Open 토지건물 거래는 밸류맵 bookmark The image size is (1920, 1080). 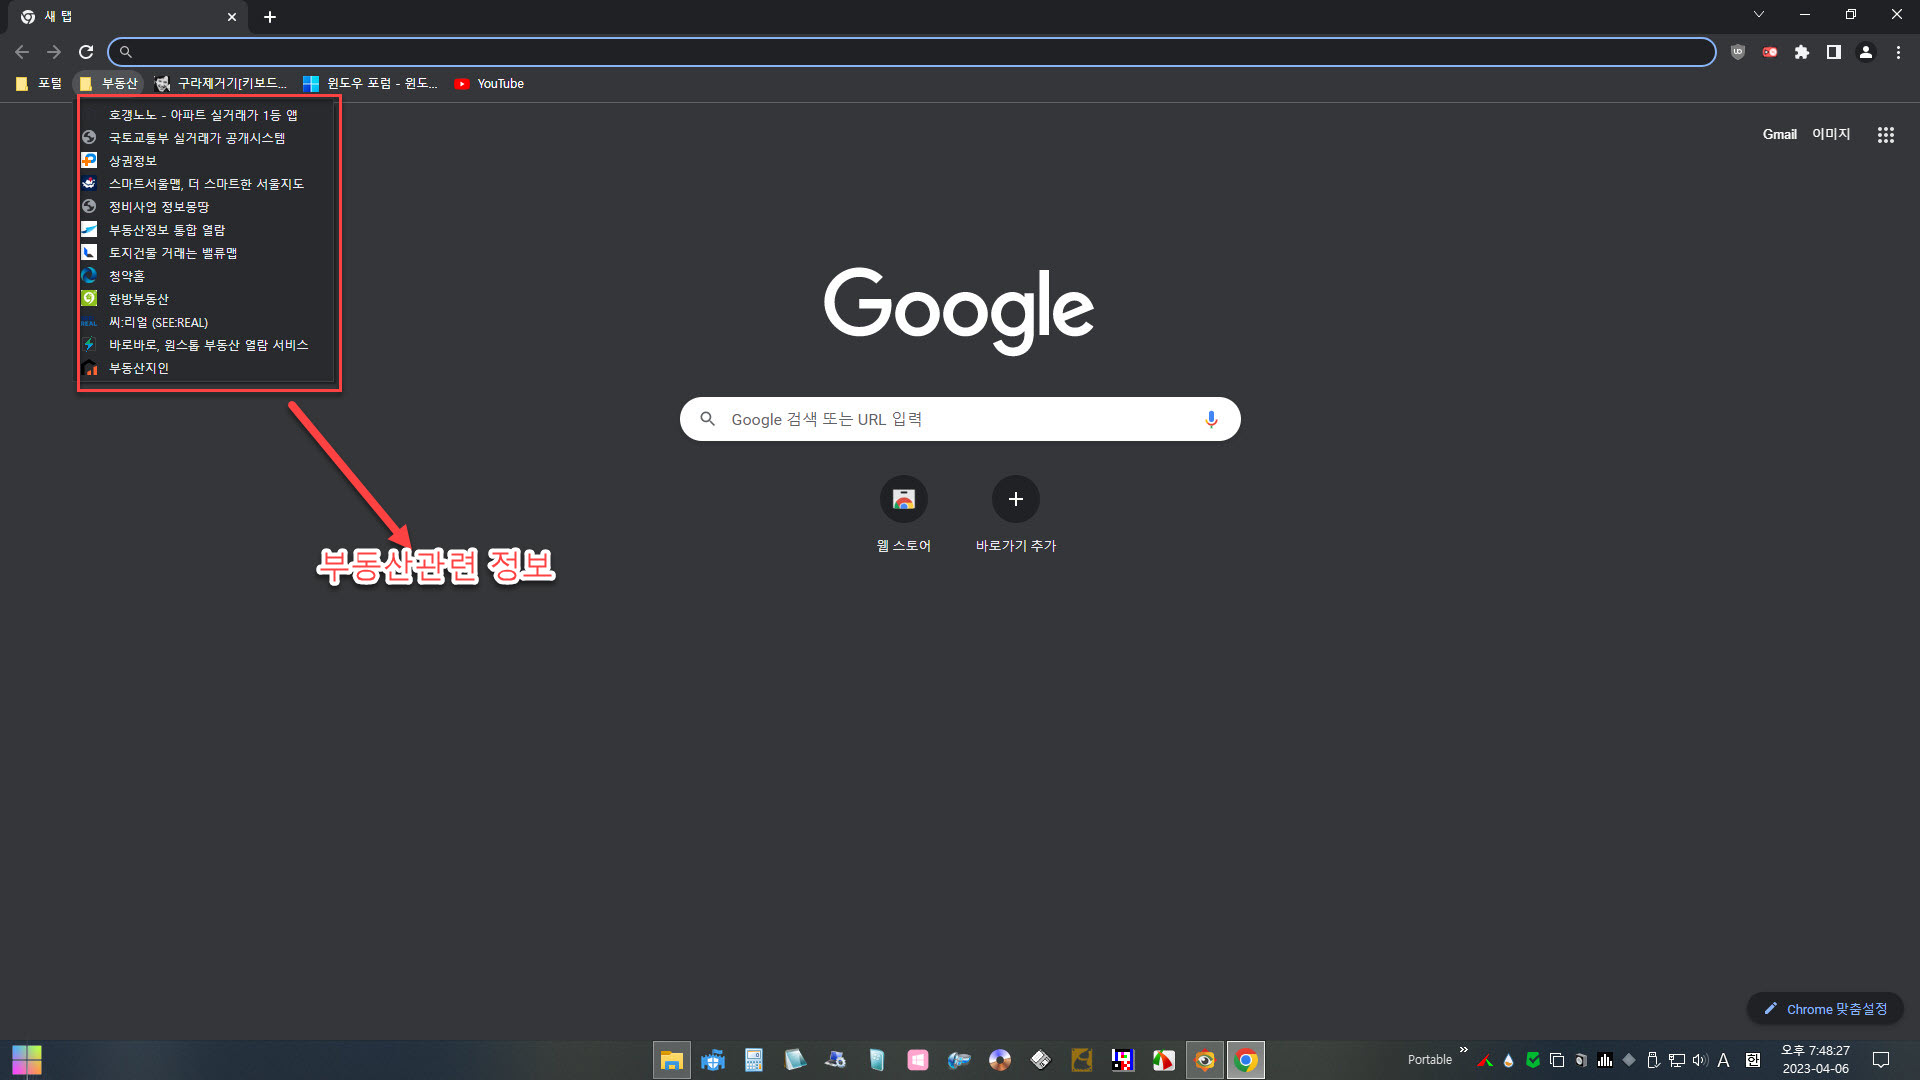(x=206, y=253)
